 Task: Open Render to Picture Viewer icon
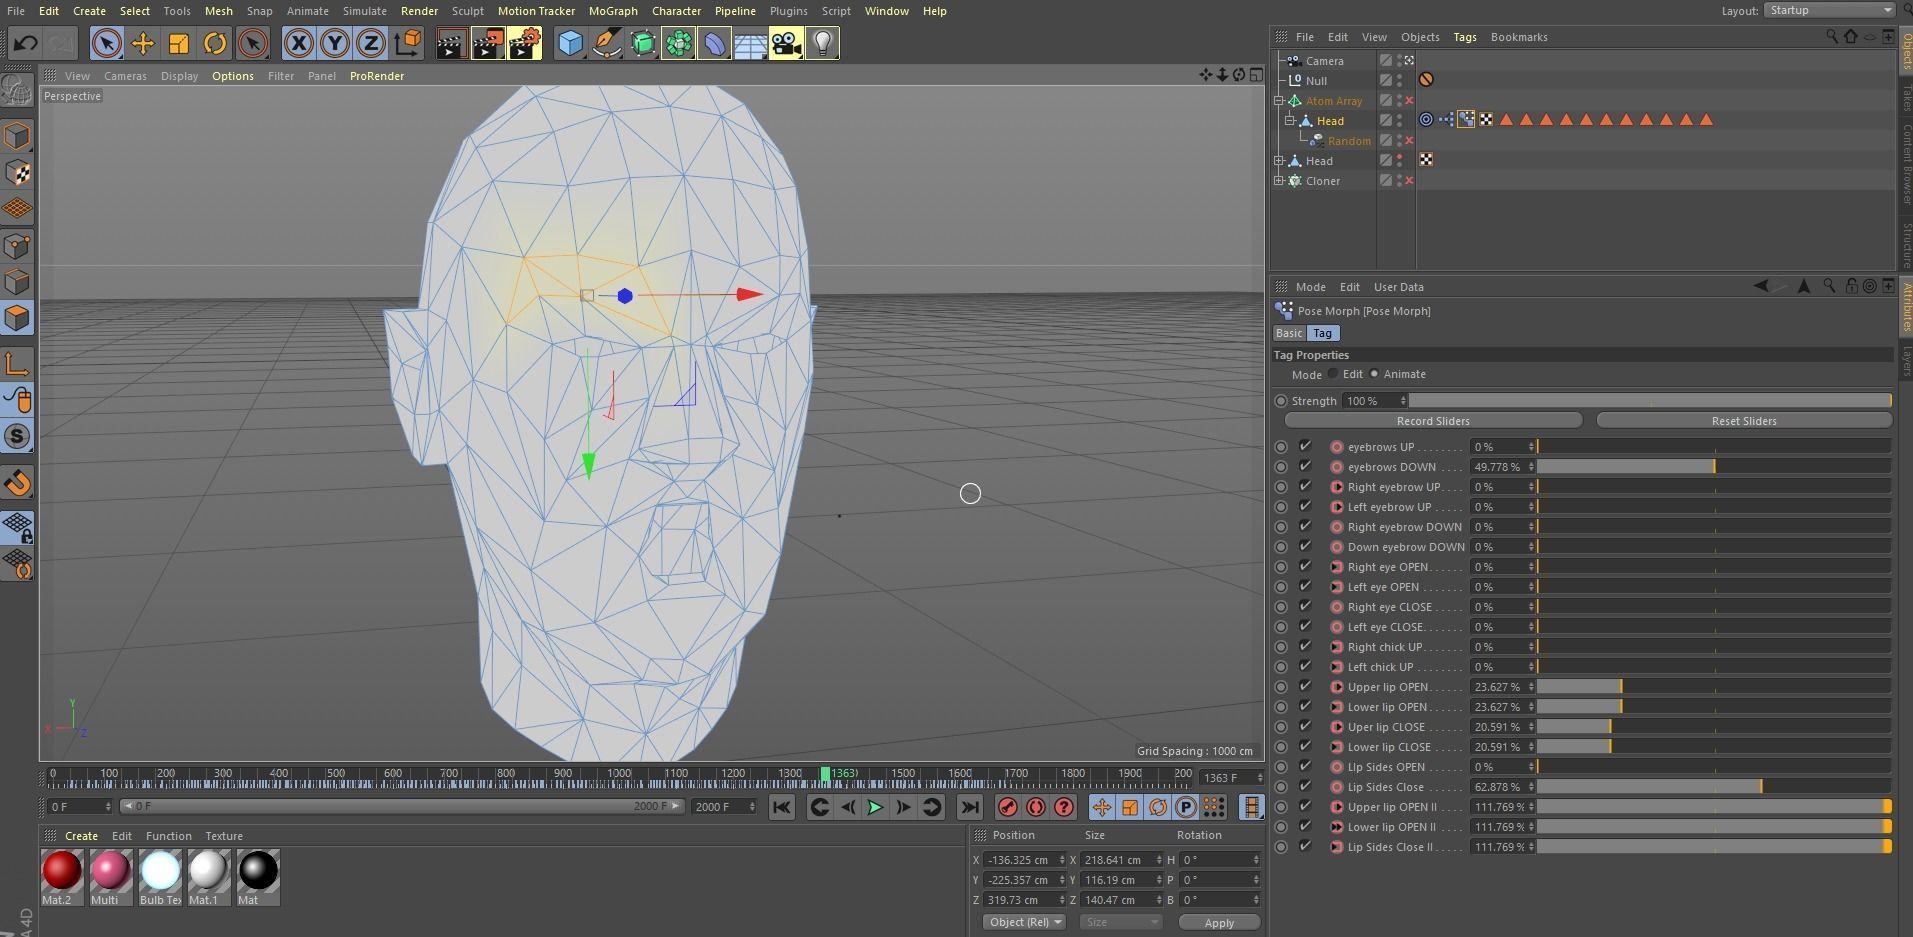tap(487, 43)
